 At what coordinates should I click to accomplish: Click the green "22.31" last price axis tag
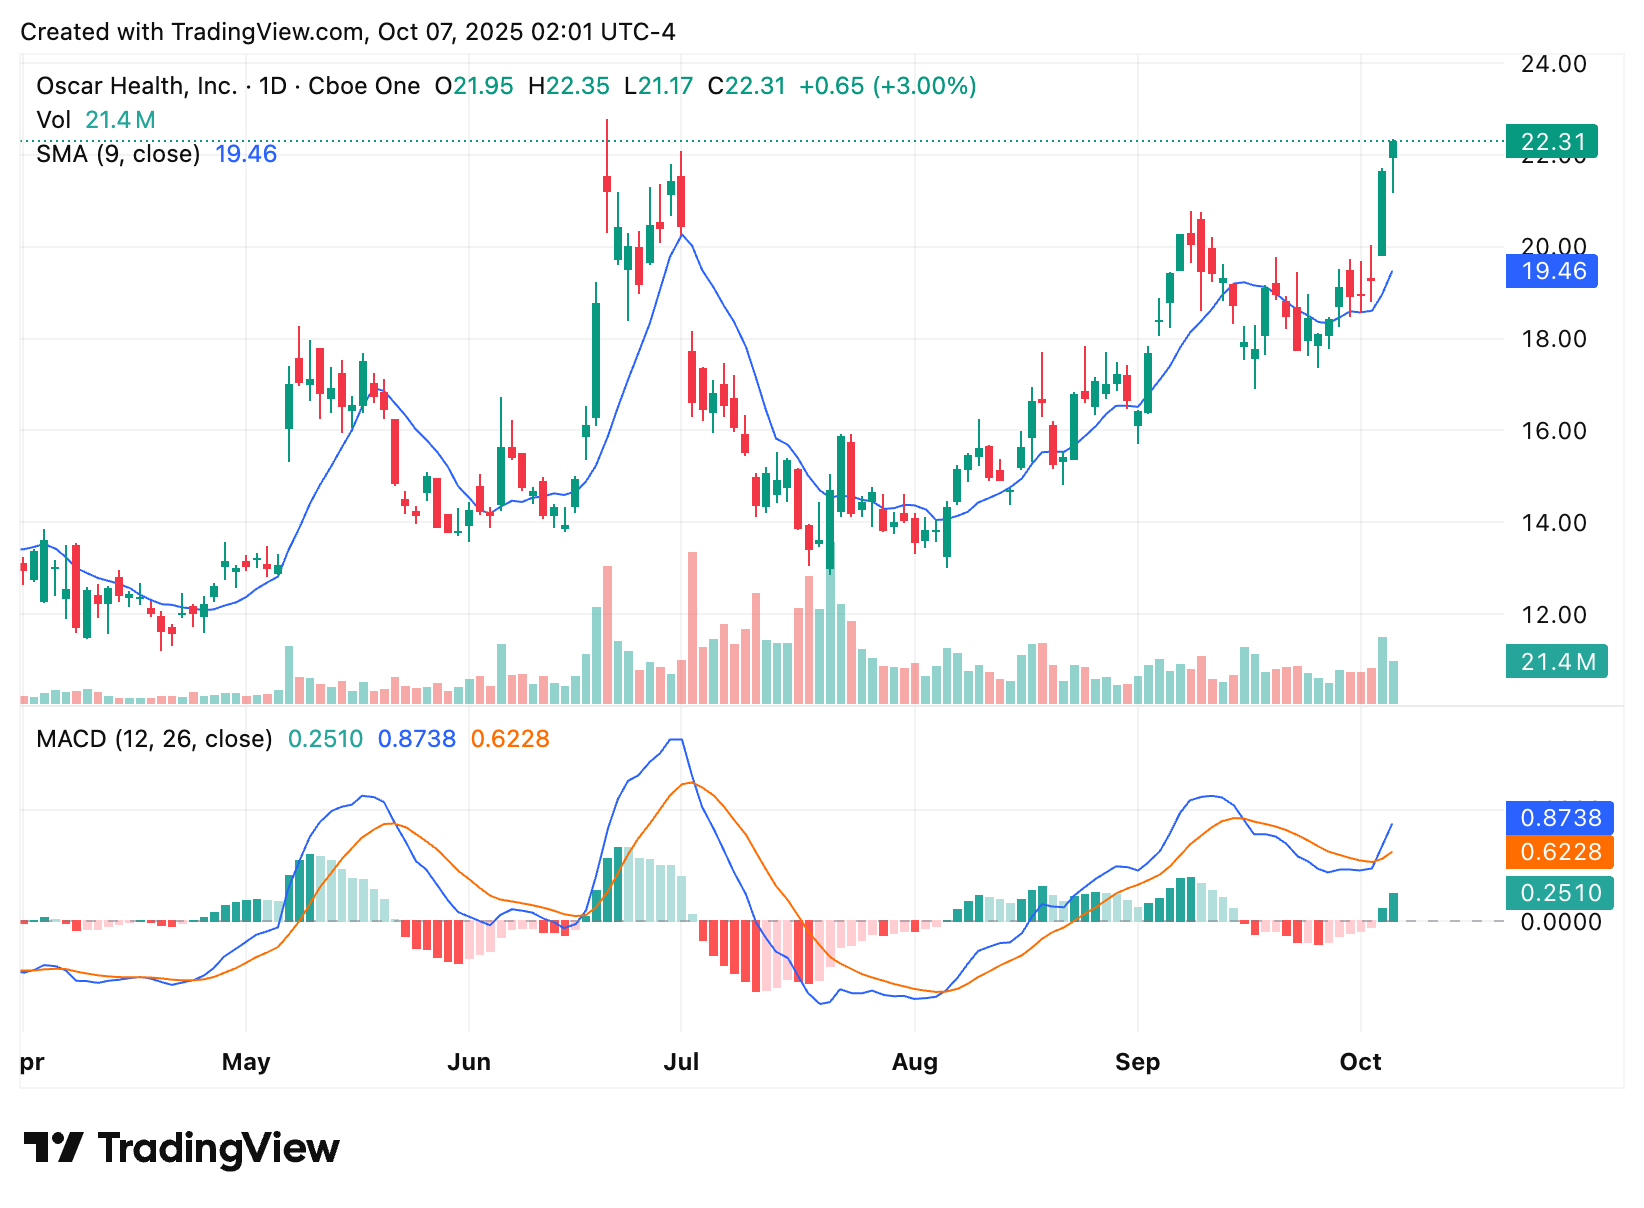[1552, 142]
